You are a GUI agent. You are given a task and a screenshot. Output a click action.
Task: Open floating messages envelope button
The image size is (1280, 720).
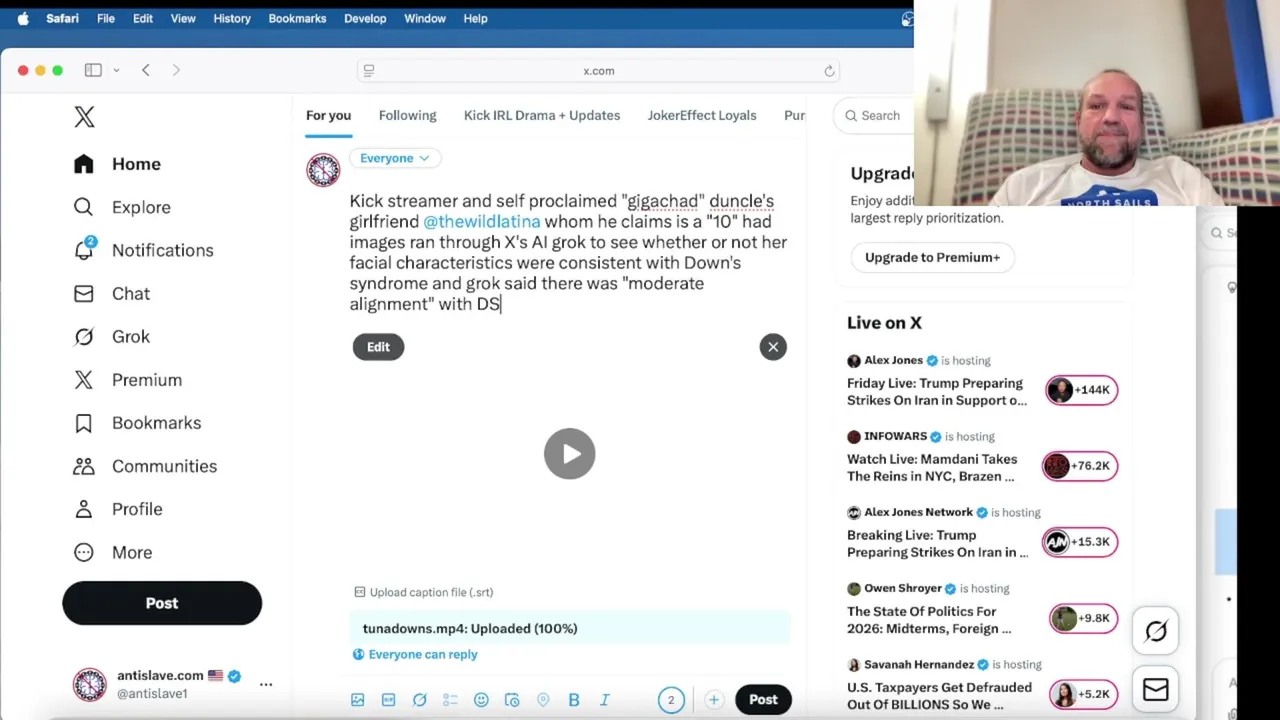pyautogui.click(x=1156, y=690)
